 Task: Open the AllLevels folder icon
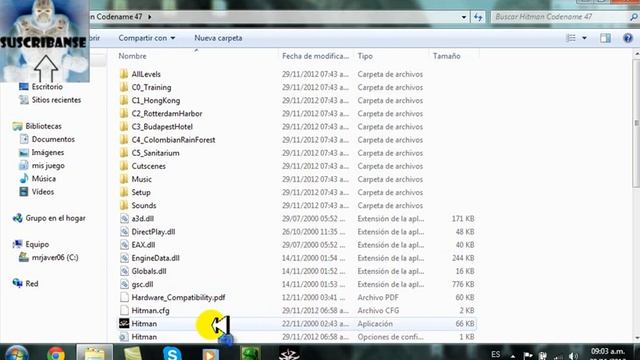124,74
